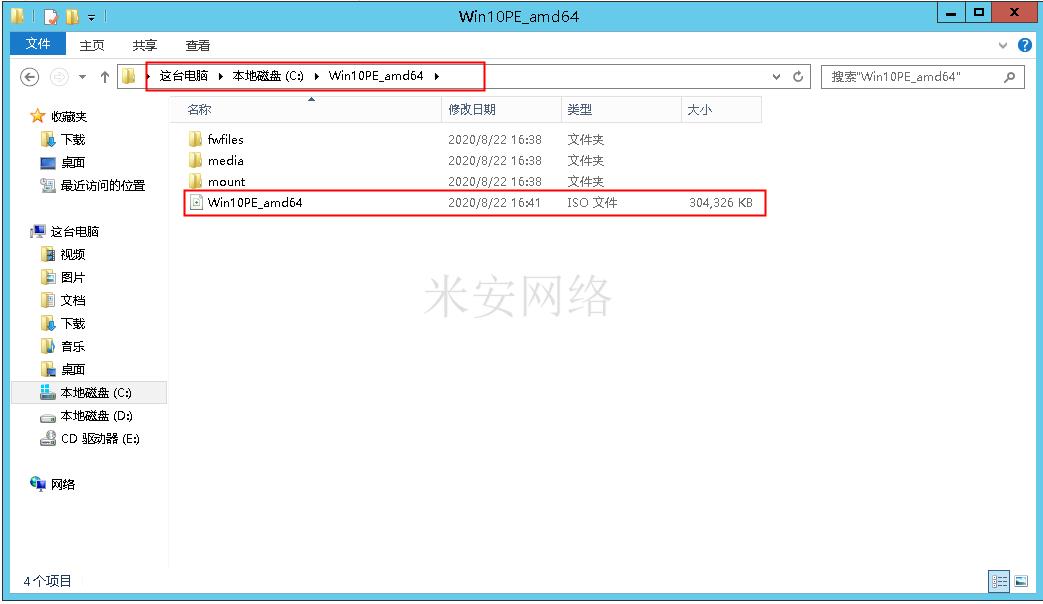Click the new folder quick access icon

pyautogui.click(x=71, y=16)
